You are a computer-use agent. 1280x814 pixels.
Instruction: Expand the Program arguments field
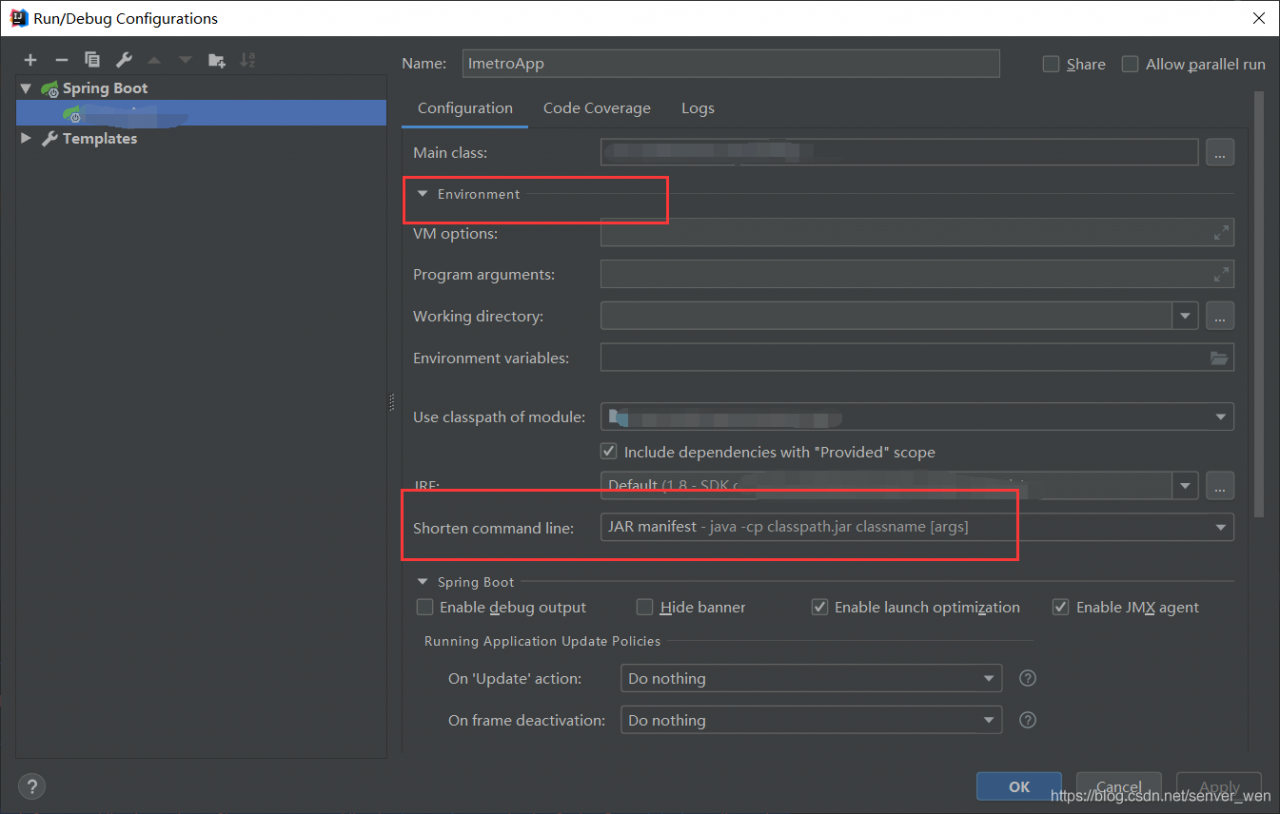[x=1221, y=274]
